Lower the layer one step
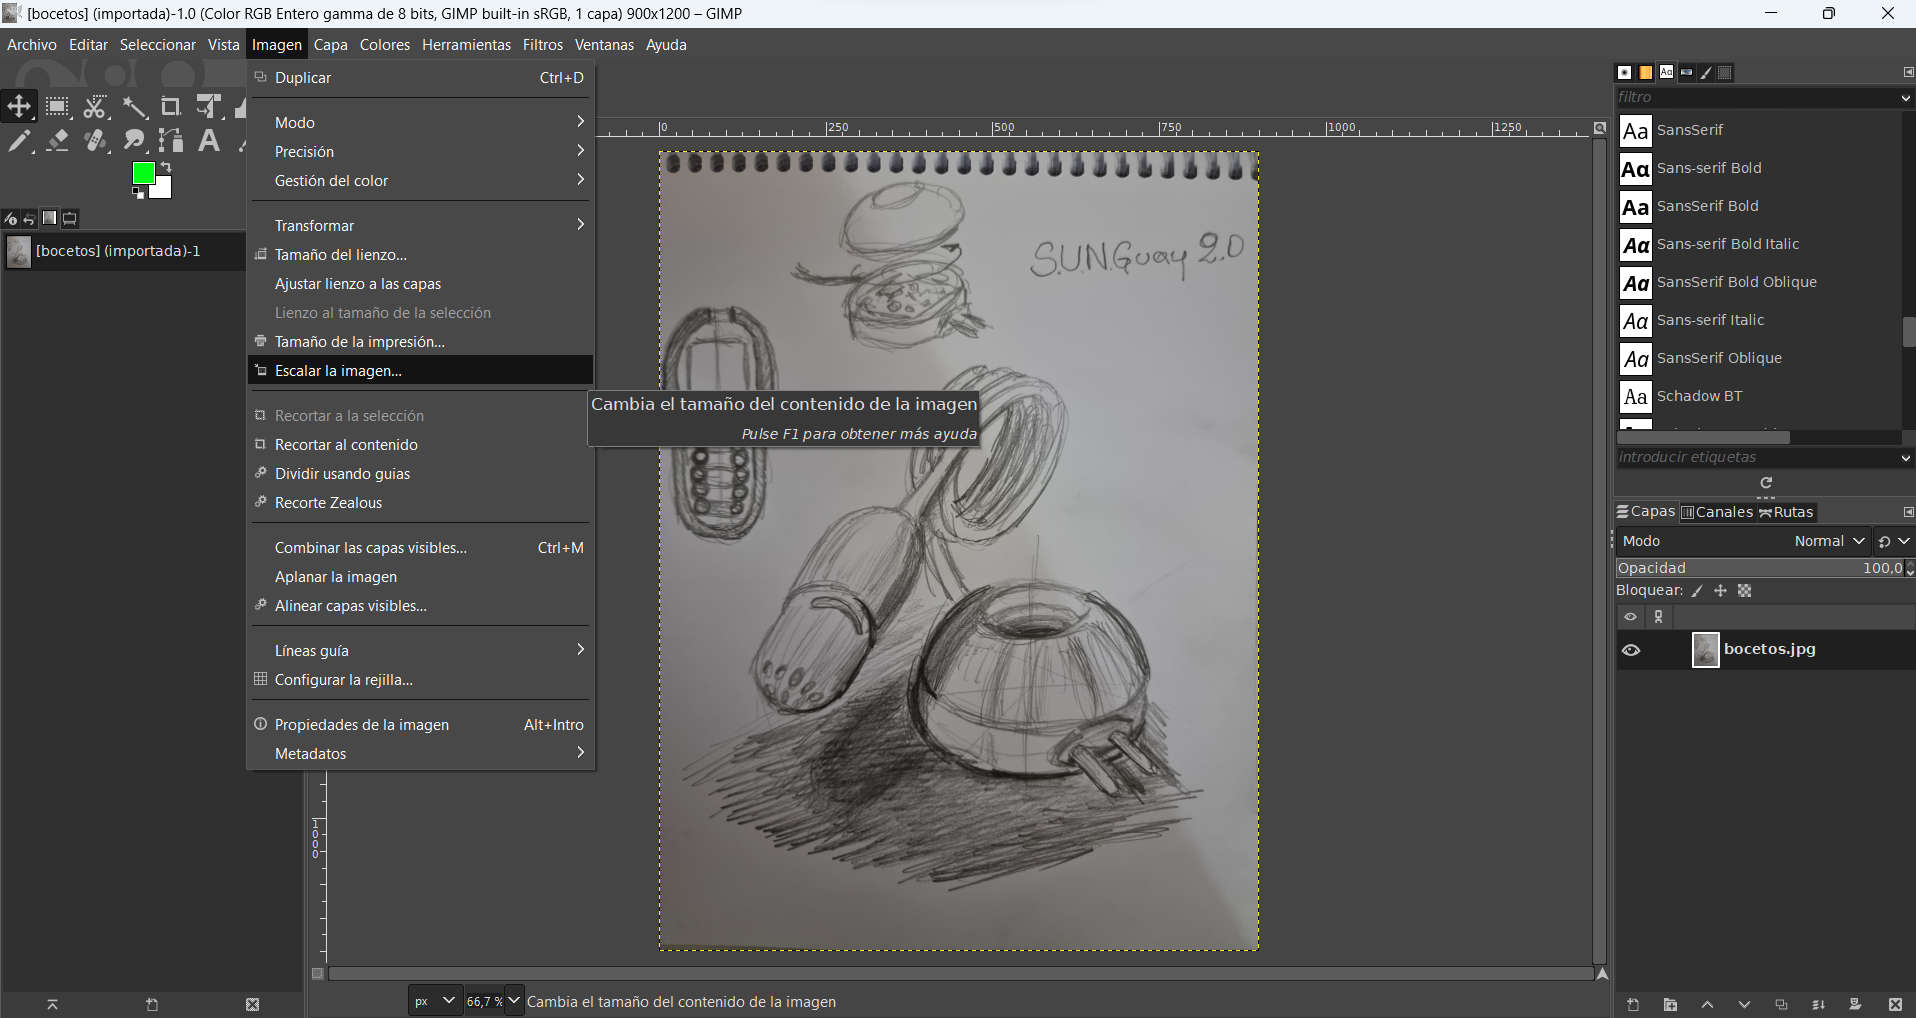The height and width of the screenshot is (1018, 1916). click(1744, 1004)
